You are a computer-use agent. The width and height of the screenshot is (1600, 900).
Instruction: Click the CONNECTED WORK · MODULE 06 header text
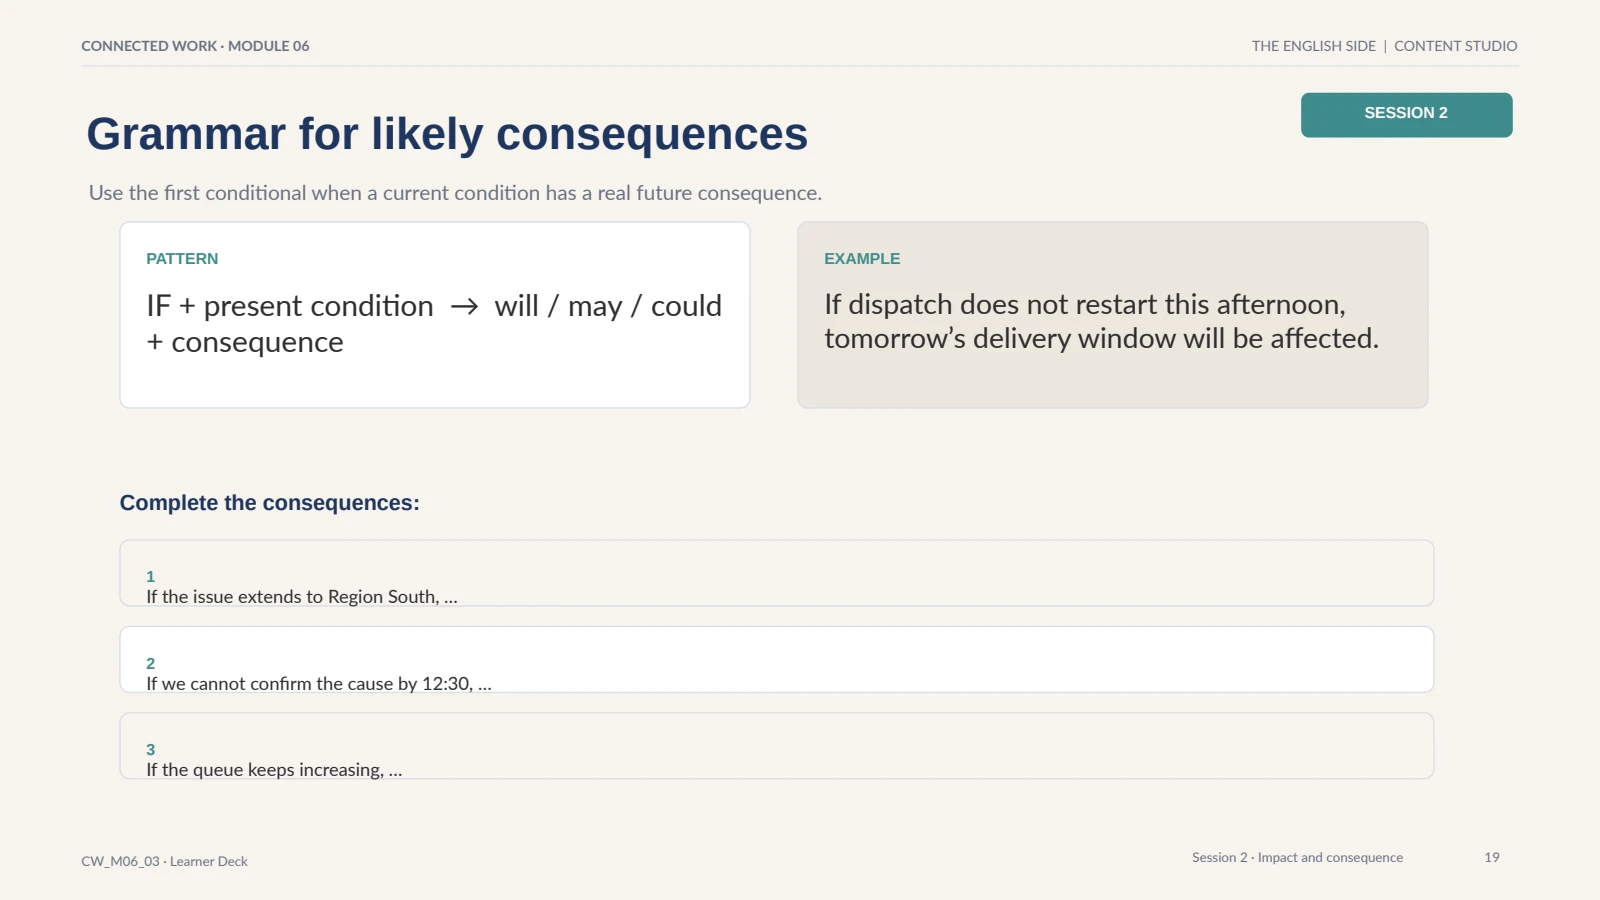(x=195, y=46)
